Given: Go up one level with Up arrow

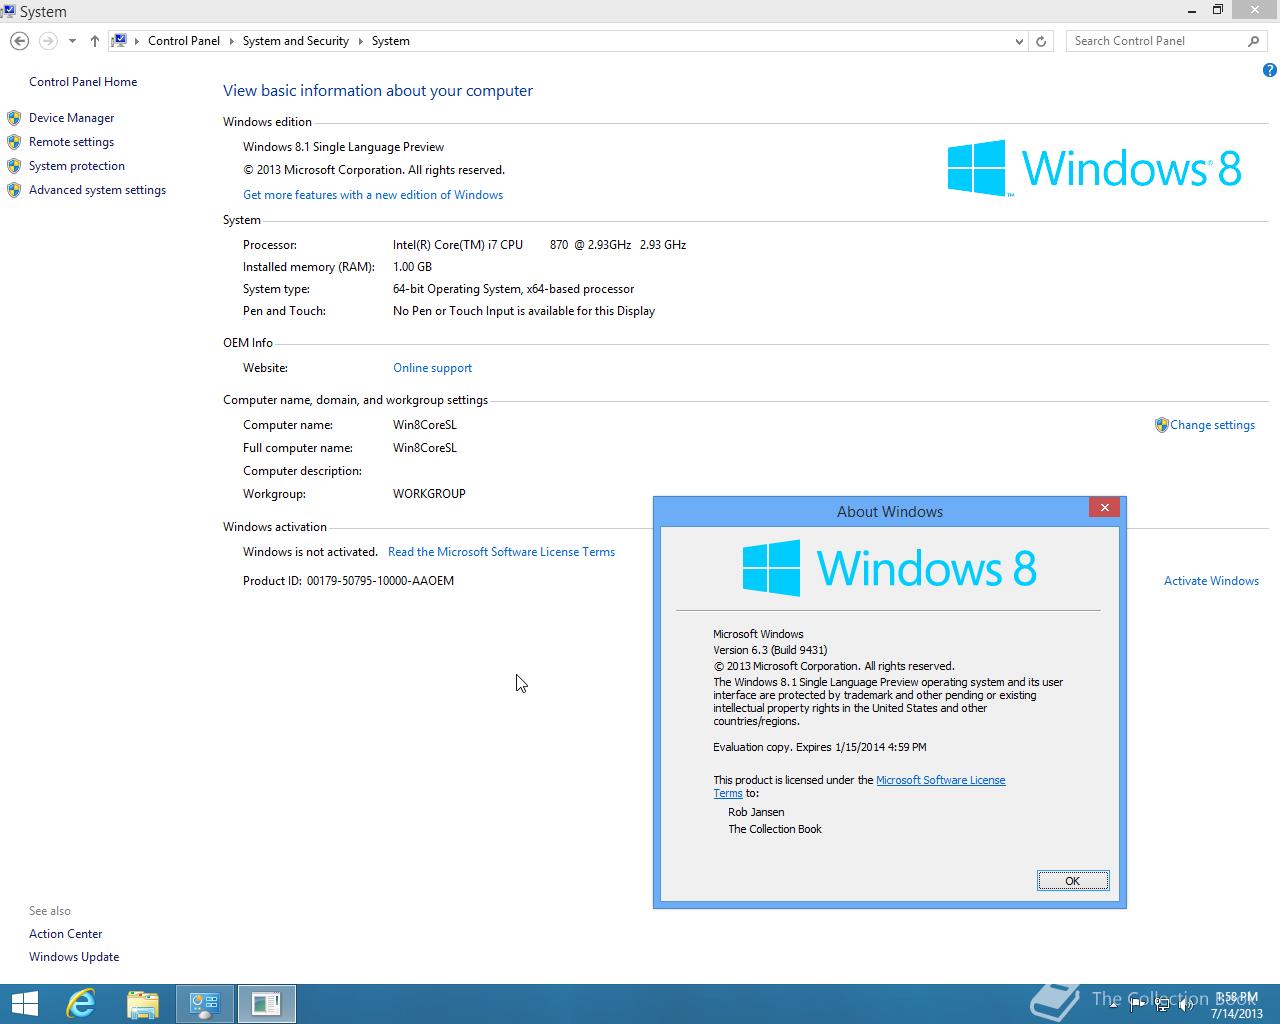Looking at the screenshot, I should 94,41.
